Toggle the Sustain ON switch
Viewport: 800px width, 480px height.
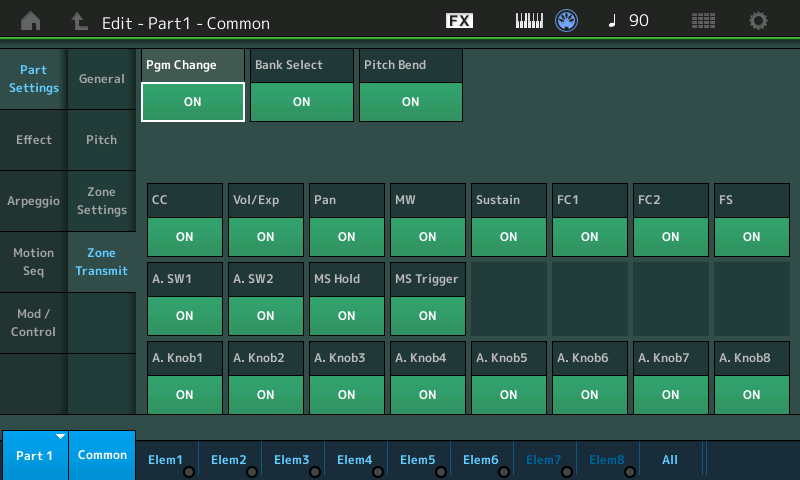[508, 237]
